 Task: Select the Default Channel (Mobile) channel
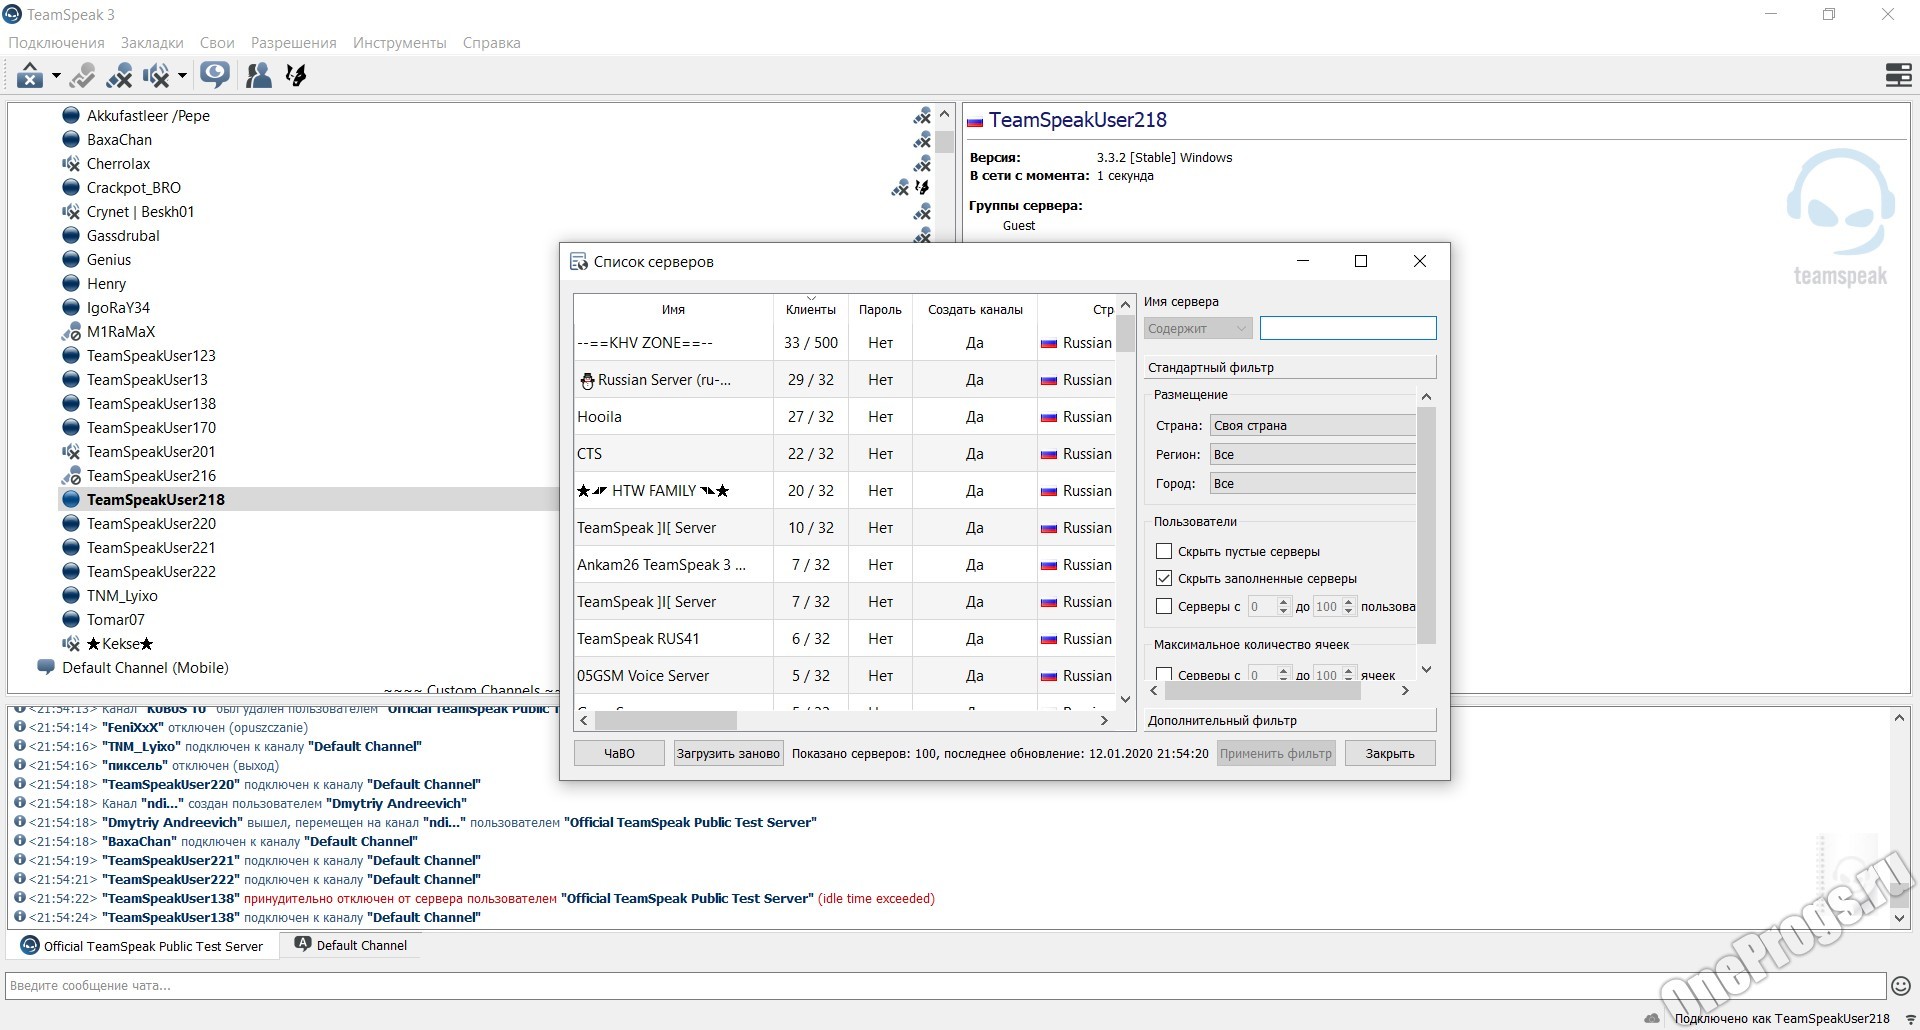(x=145, y=668)
